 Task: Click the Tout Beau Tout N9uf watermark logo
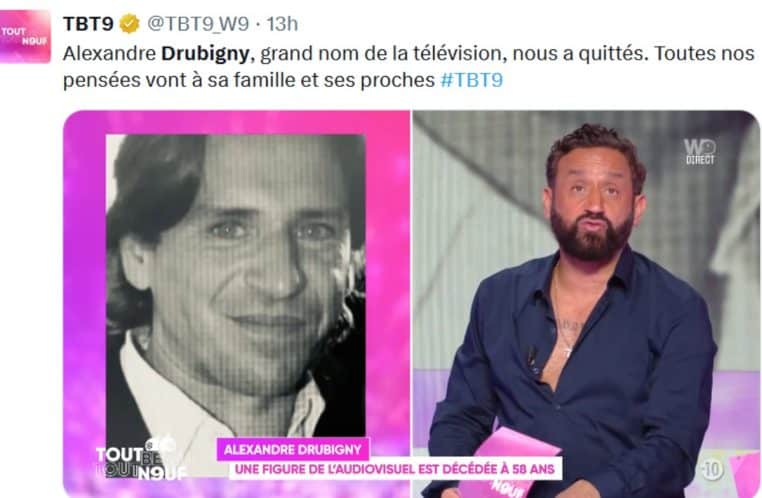coord(141,461)
